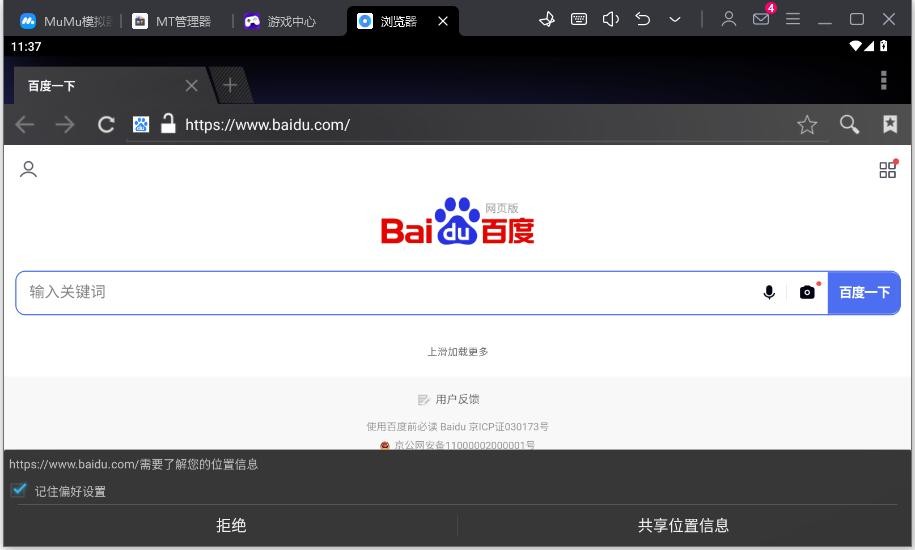Viewport: 915px width, 550px height.
Task: Open the emulator hamburger menu
Action: point(792,19)
